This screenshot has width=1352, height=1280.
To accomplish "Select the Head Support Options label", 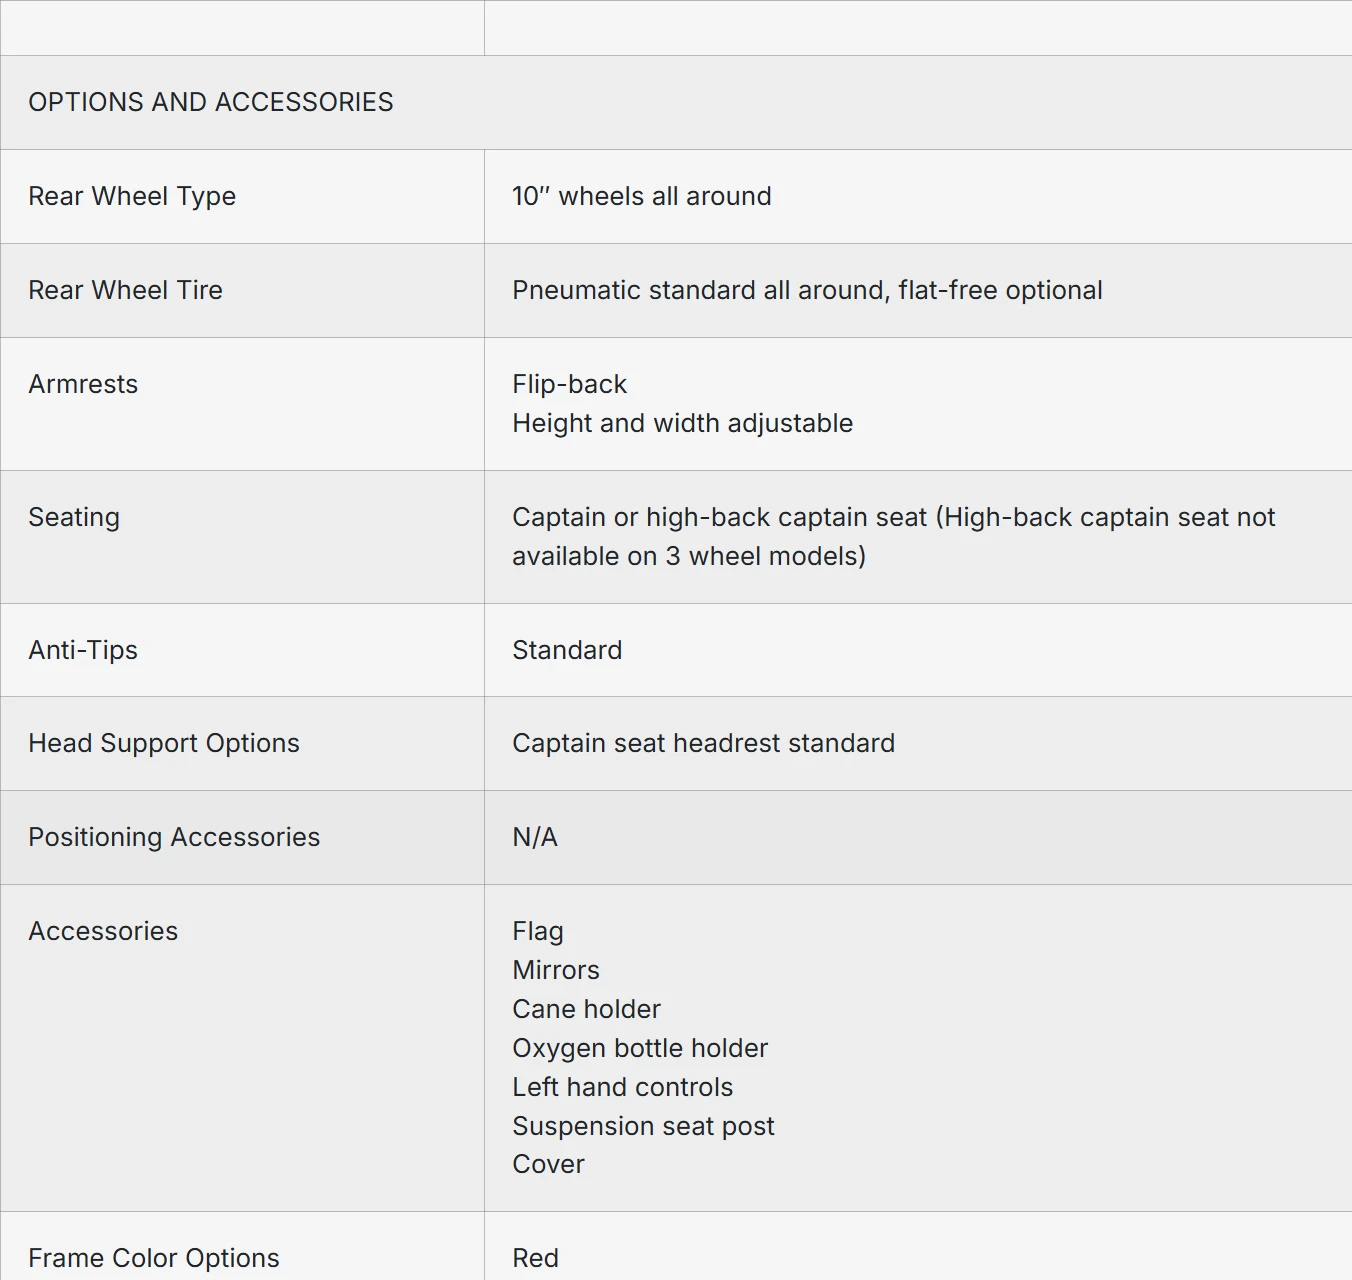I will [x=164, y=743].
